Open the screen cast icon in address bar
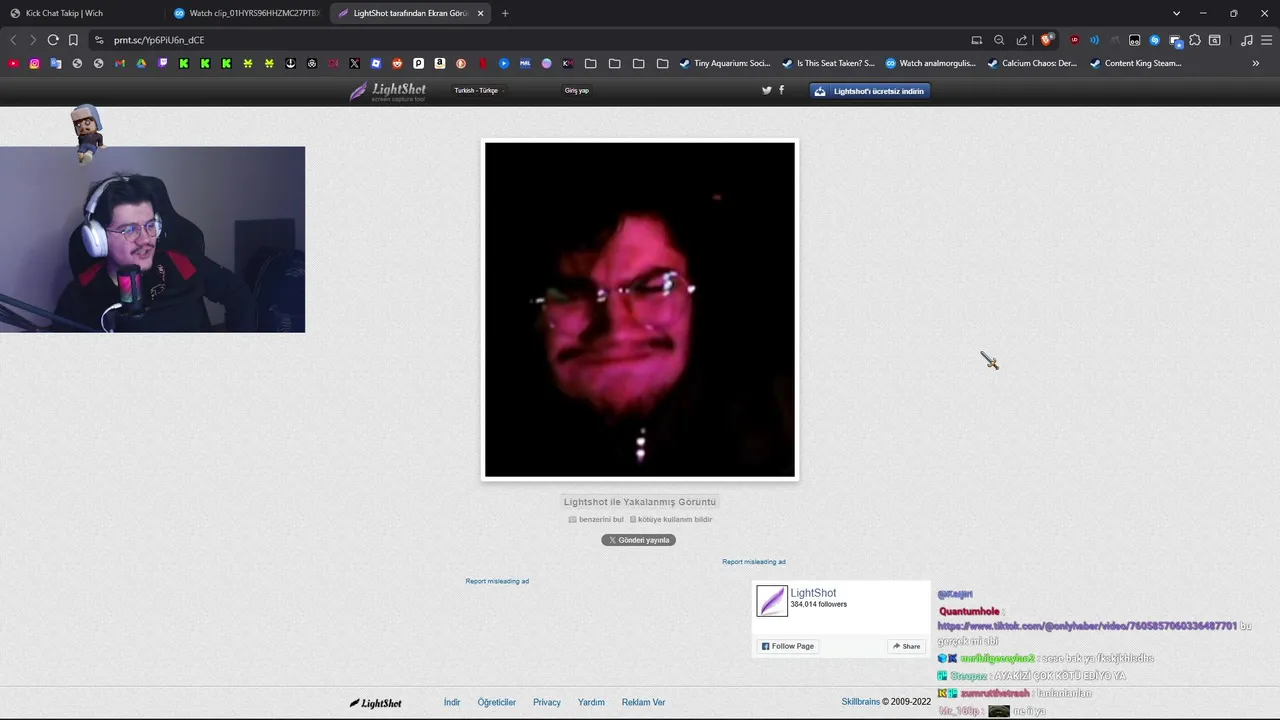Screen dimensions: 1280x720 coord(977,40)
